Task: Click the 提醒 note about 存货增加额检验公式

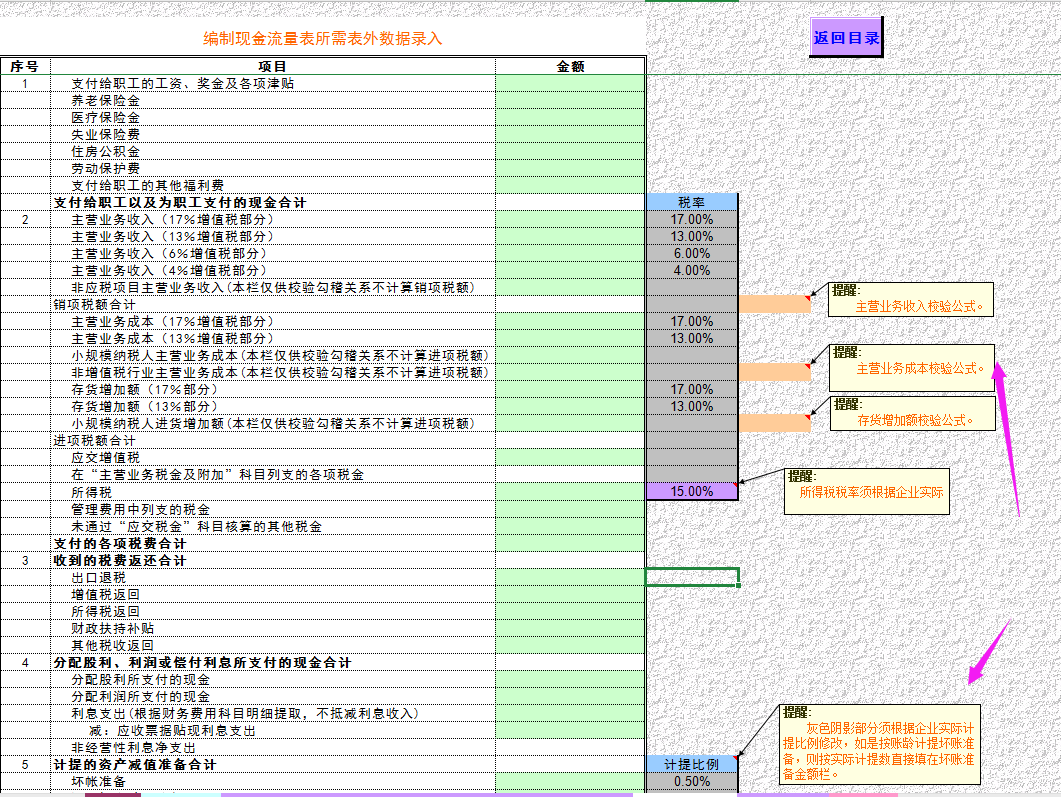Action: (910, 412)
